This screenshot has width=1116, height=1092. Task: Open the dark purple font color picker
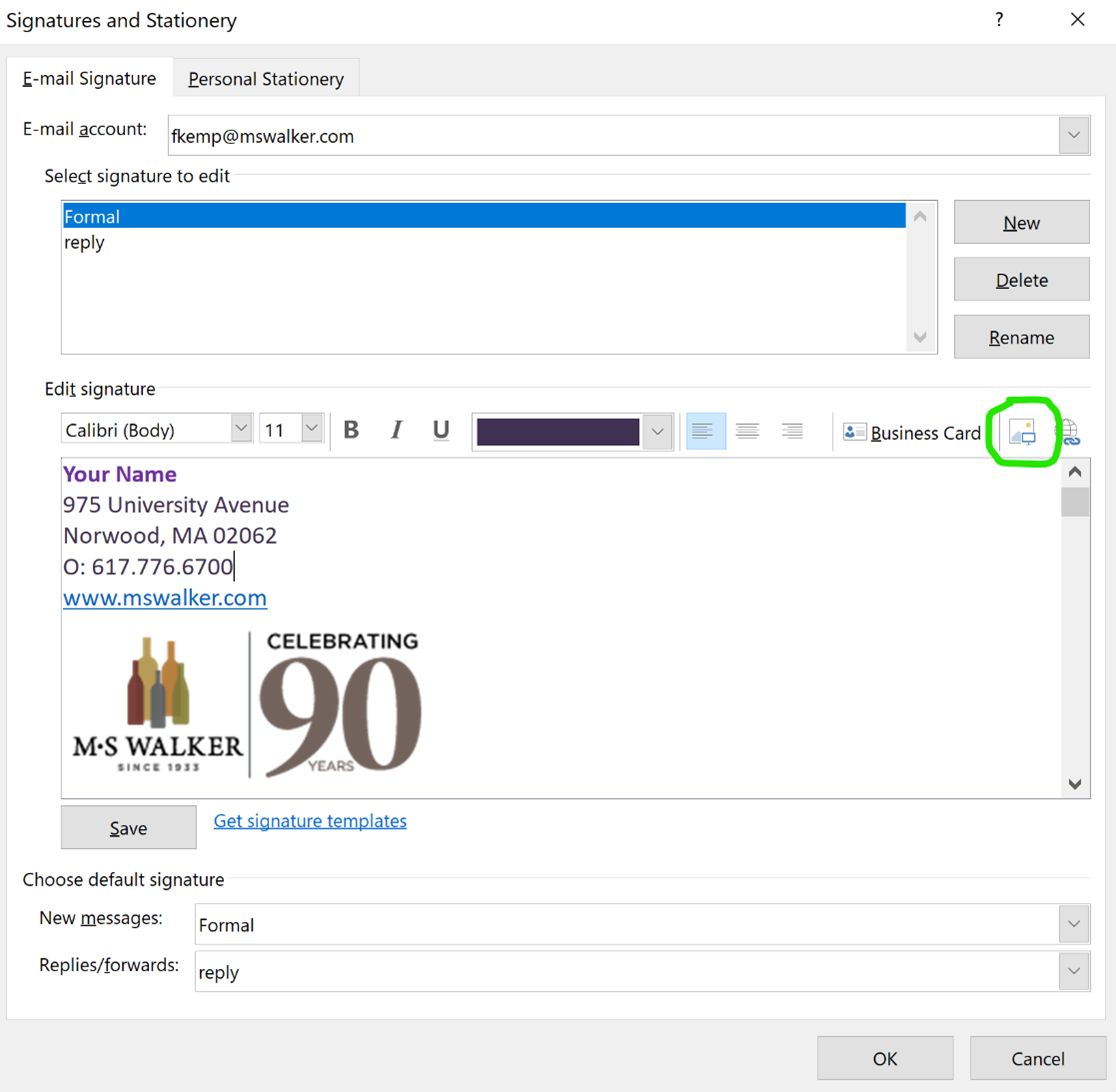[x=657, y=431]
